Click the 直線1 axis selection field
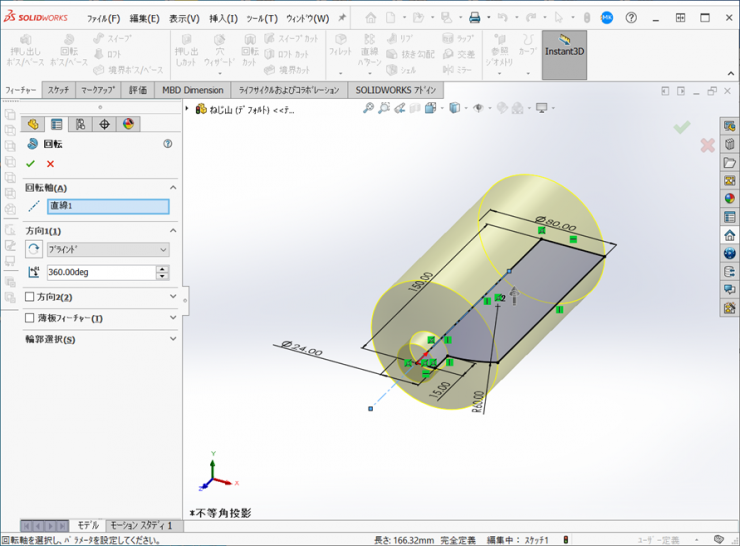This screenshot has height=546, width=740. coord(108,206)
